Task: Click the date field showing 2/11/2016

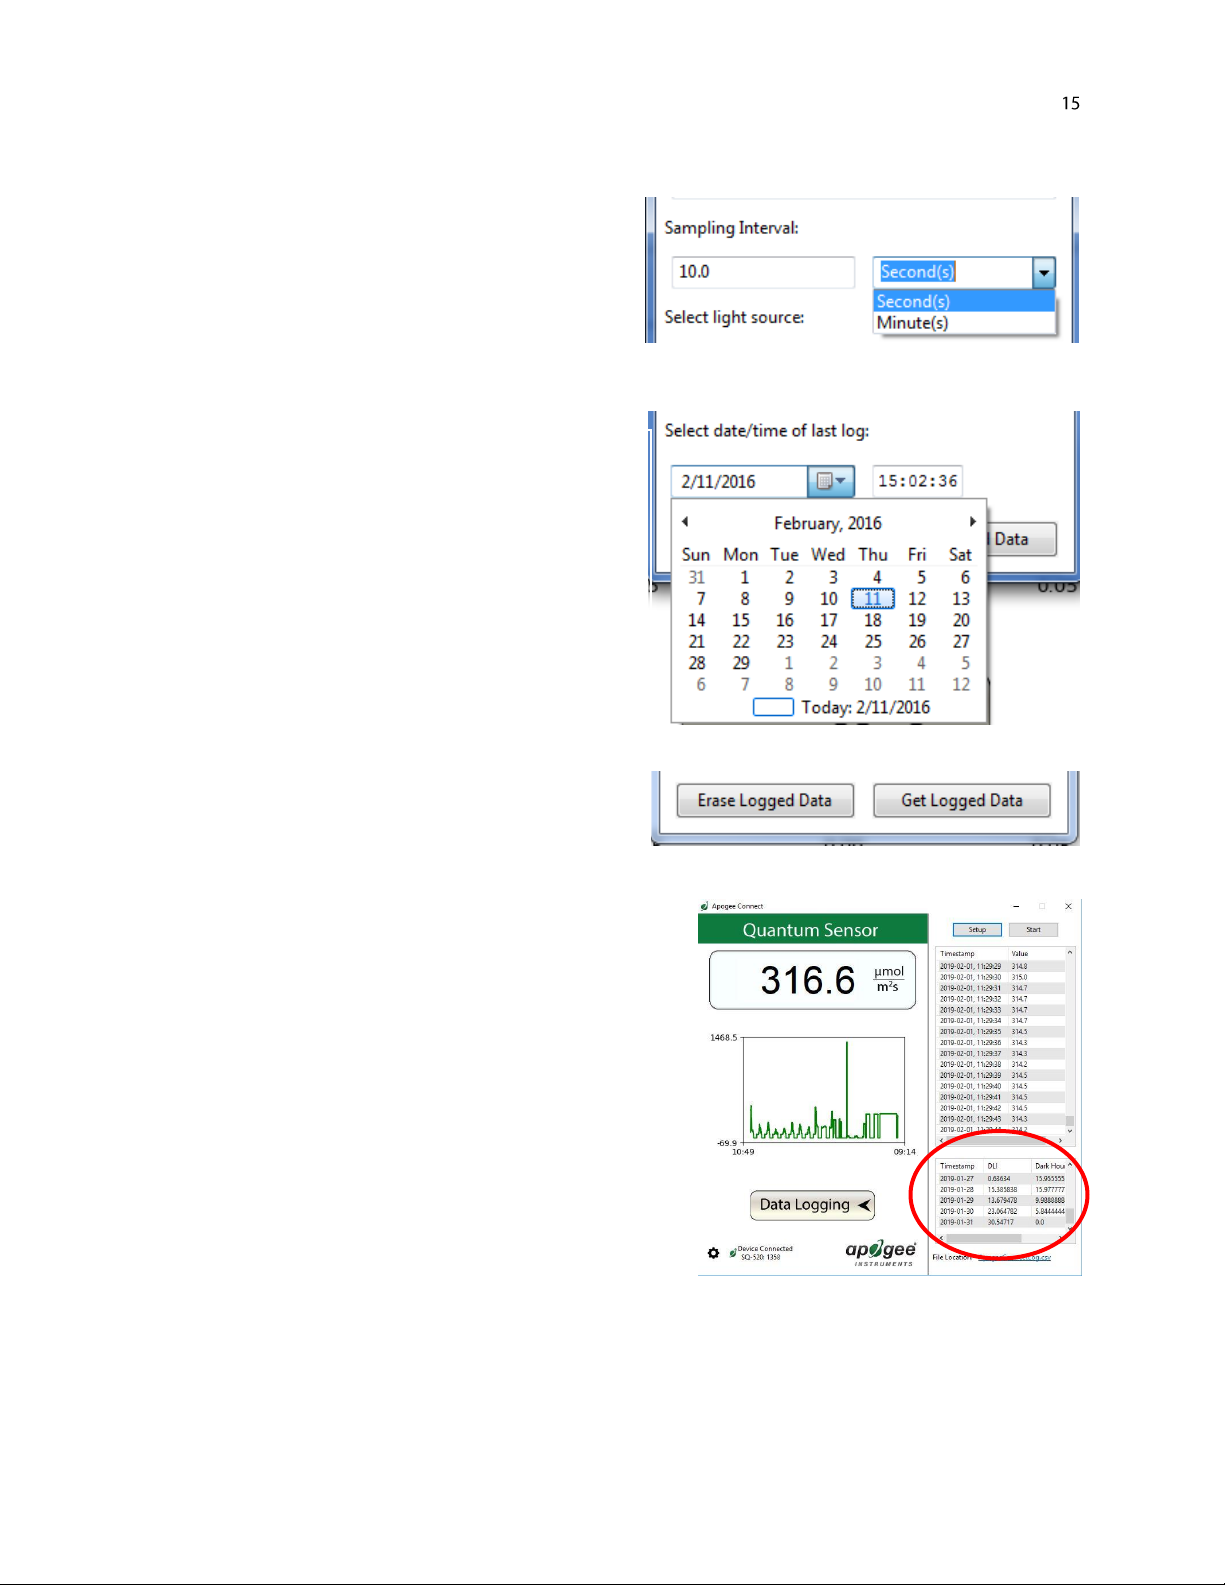Action: tap(739, 481)
